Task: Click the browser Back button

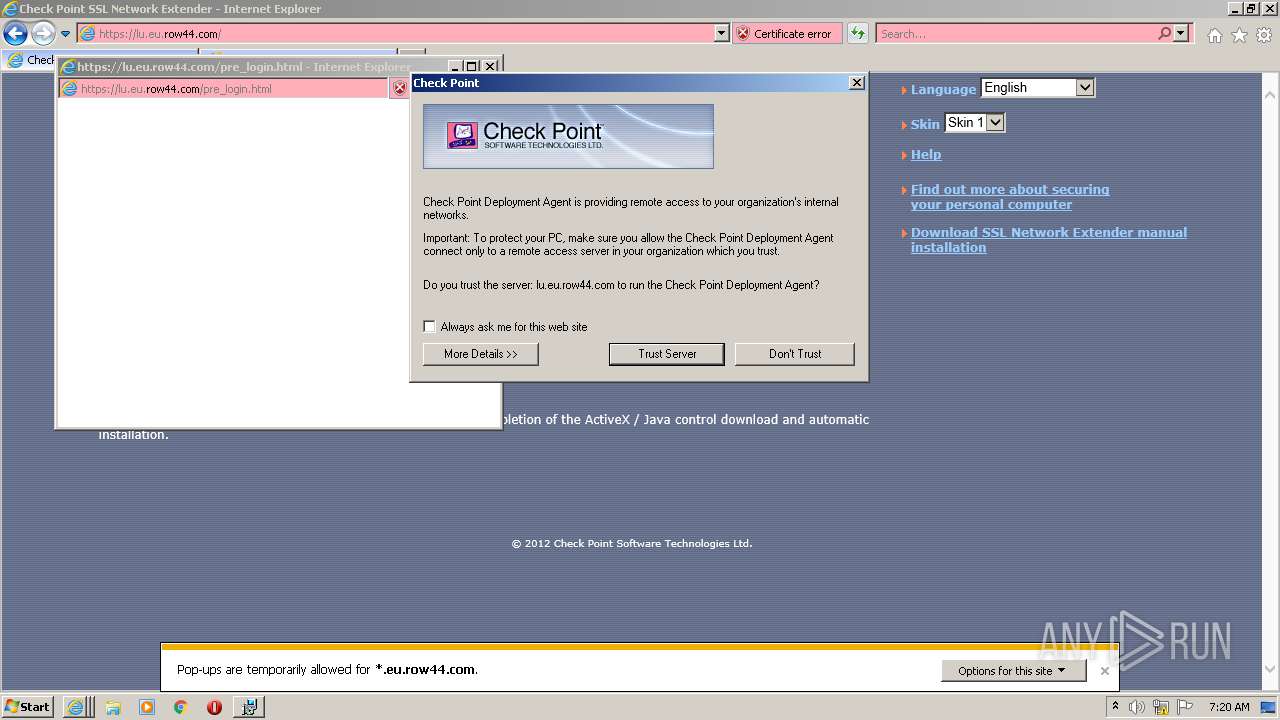Action: click(15, 34)
